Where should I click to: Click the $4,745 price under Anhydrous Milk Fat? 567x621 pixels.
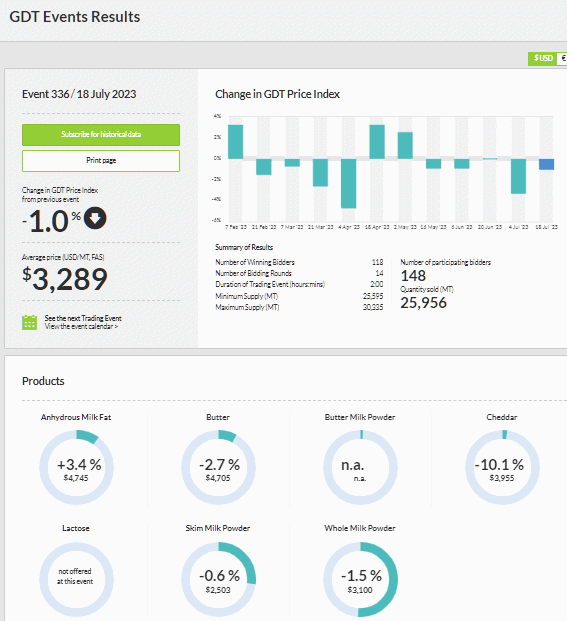tap(76, 478)
